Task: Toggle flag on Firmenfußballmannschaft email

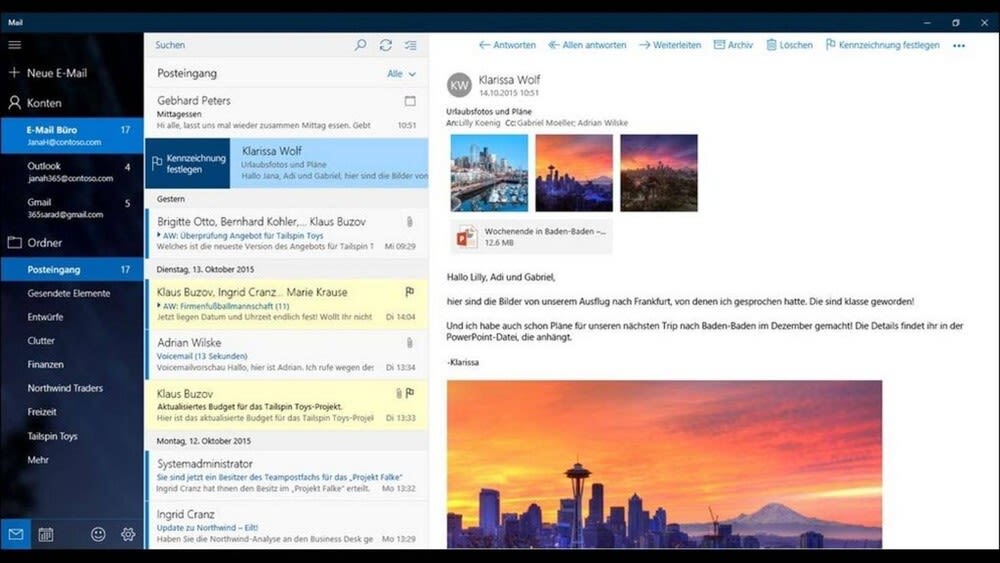Action: point(410,292)
